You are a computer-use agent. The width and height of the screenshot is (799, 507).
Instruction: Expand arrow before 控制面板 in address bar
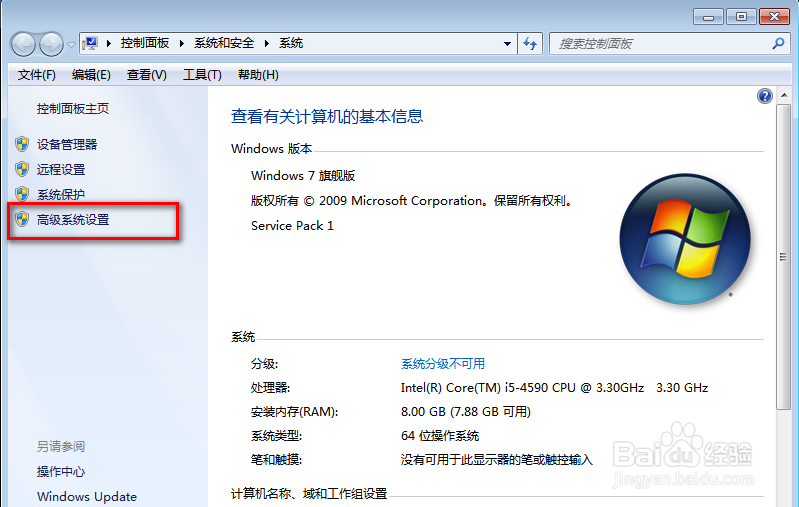coord(109,43)
